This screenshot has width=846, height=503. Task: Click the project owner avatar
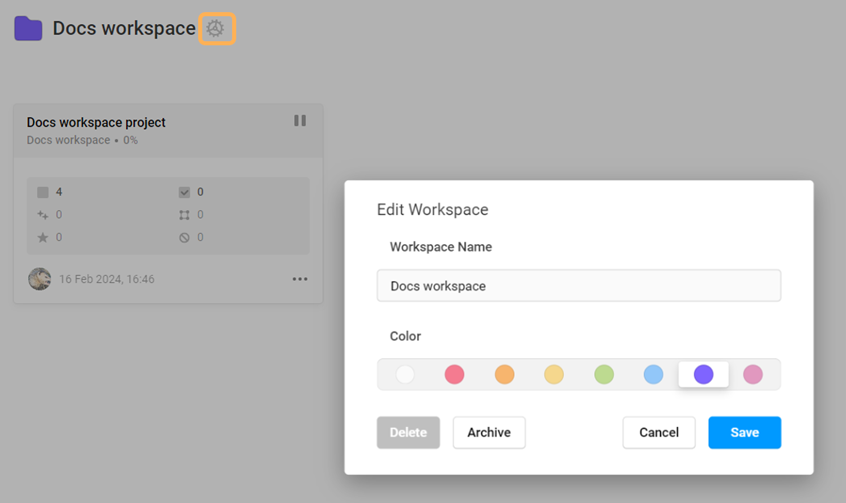pyautogui.click(x=40, y=279)
